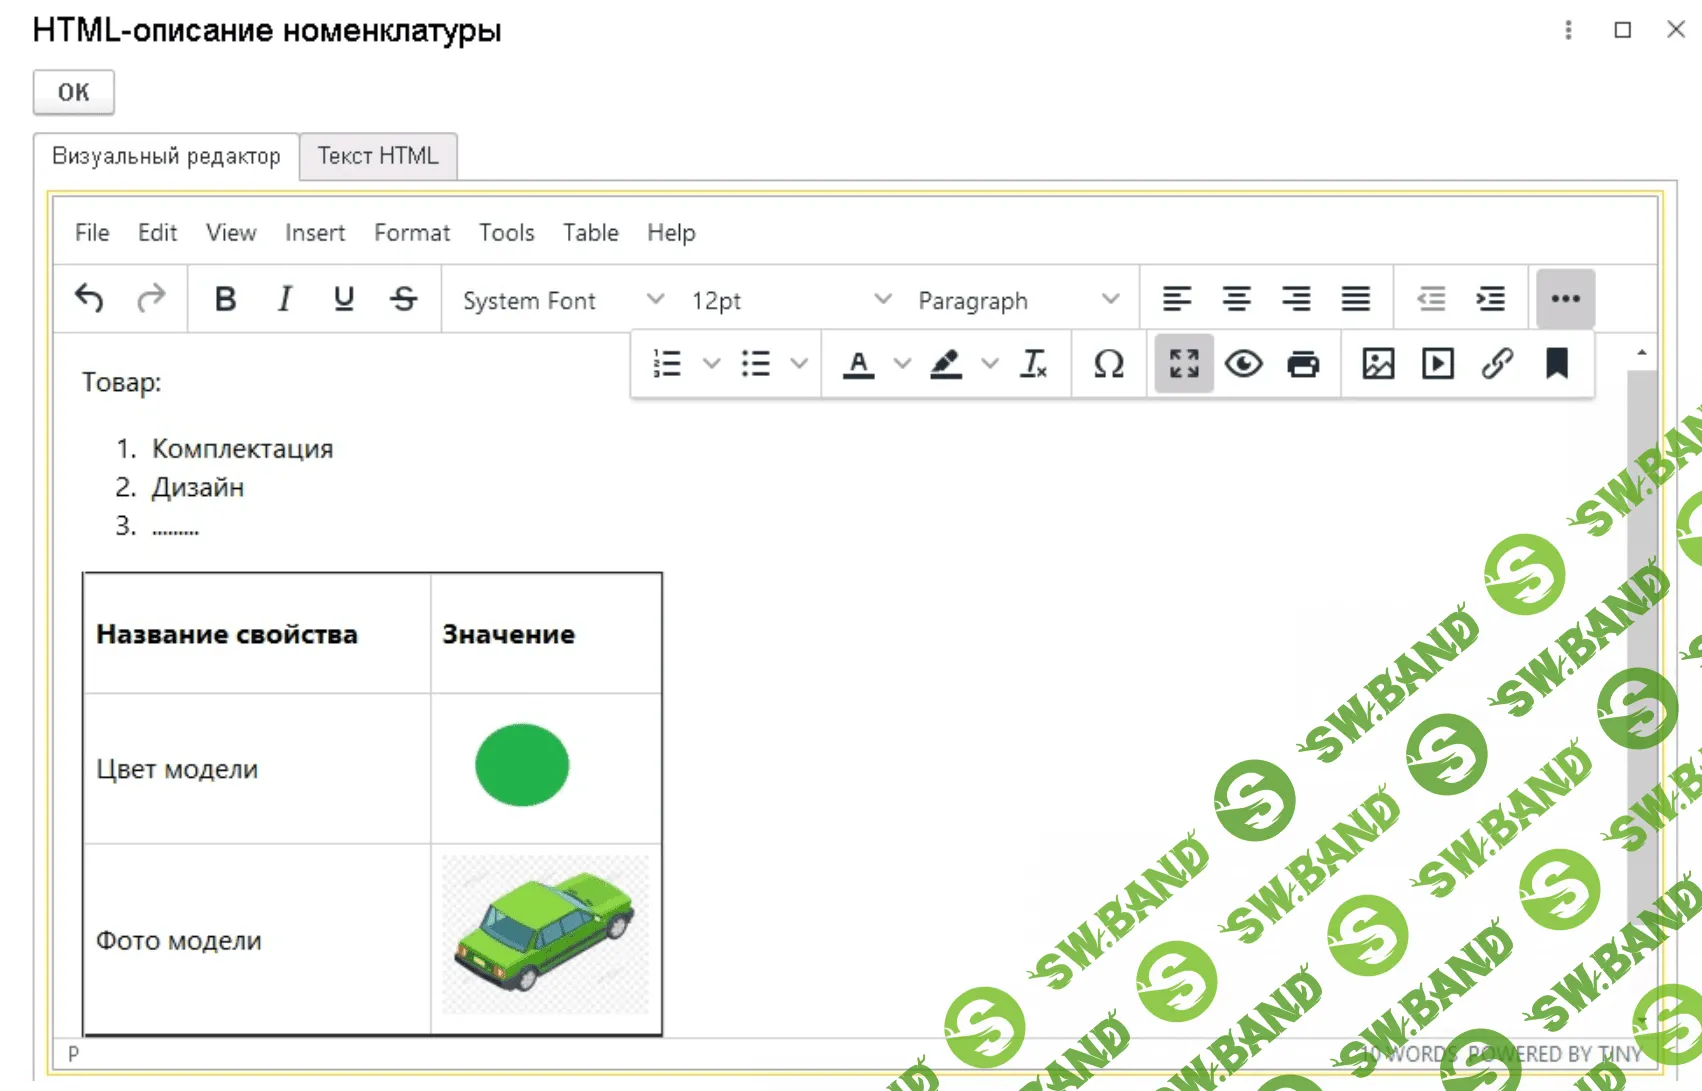Toggle bold formatting
This screenshot has width=1702, height=1091.
(x=225, y=299)
